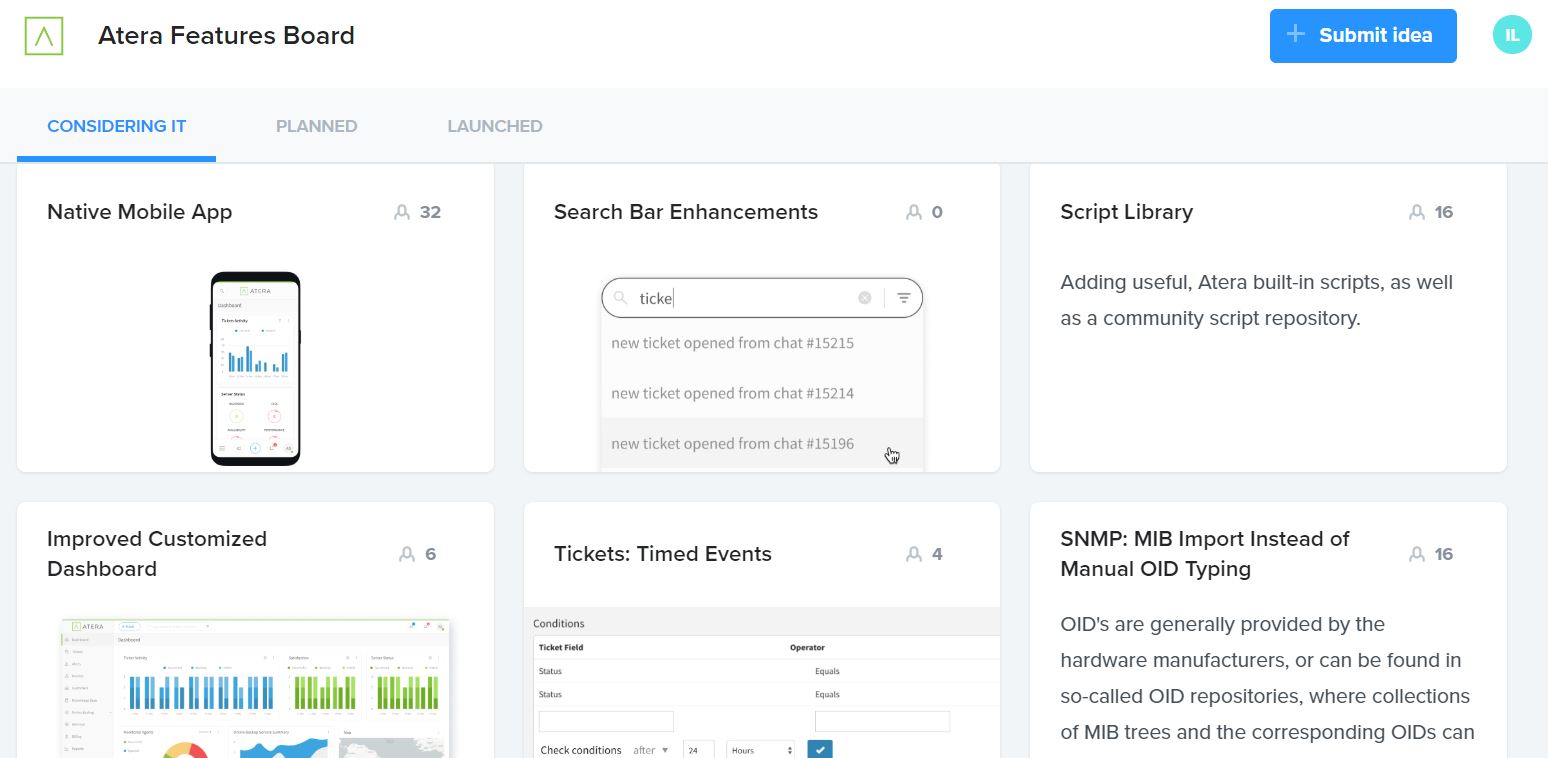Click the blue checkmark confirm button
Screen dimensions: 1548x758
tap(820, 749)
